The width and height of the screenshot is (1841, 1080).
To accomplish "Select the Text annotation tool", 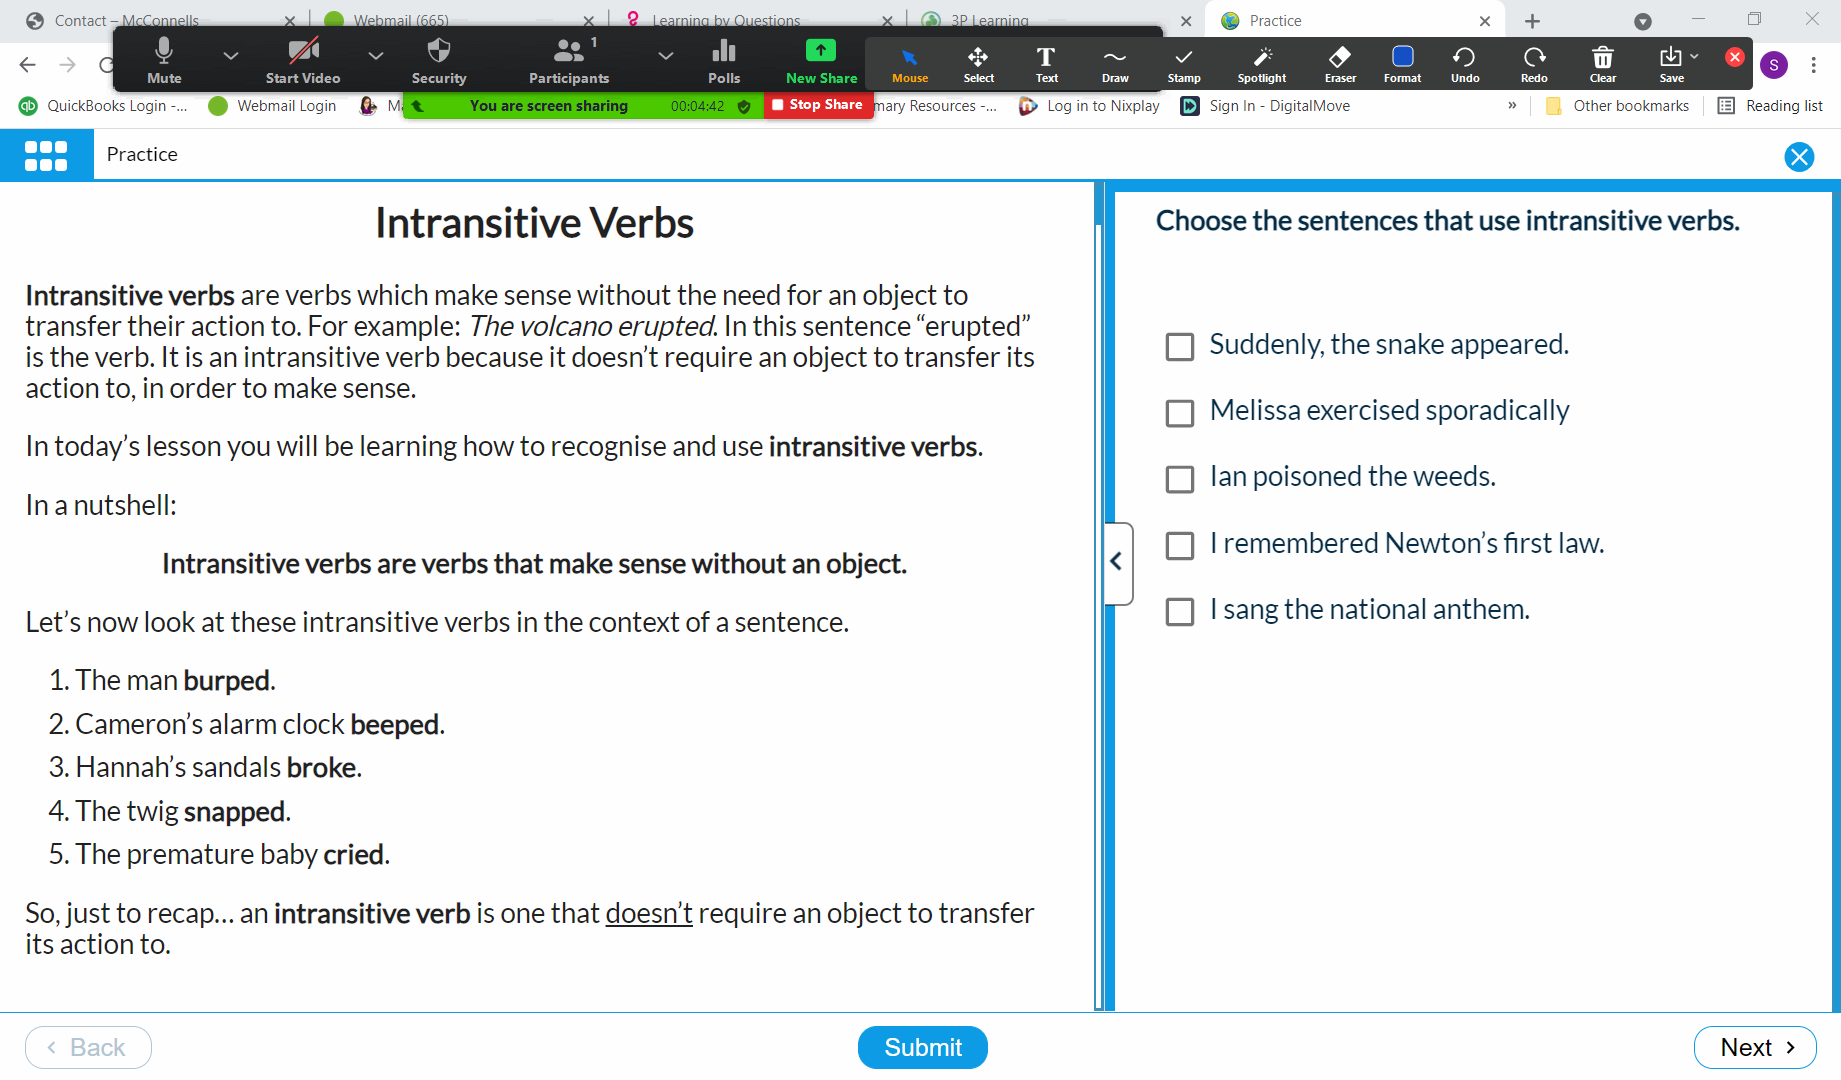I will (1046, 63).
